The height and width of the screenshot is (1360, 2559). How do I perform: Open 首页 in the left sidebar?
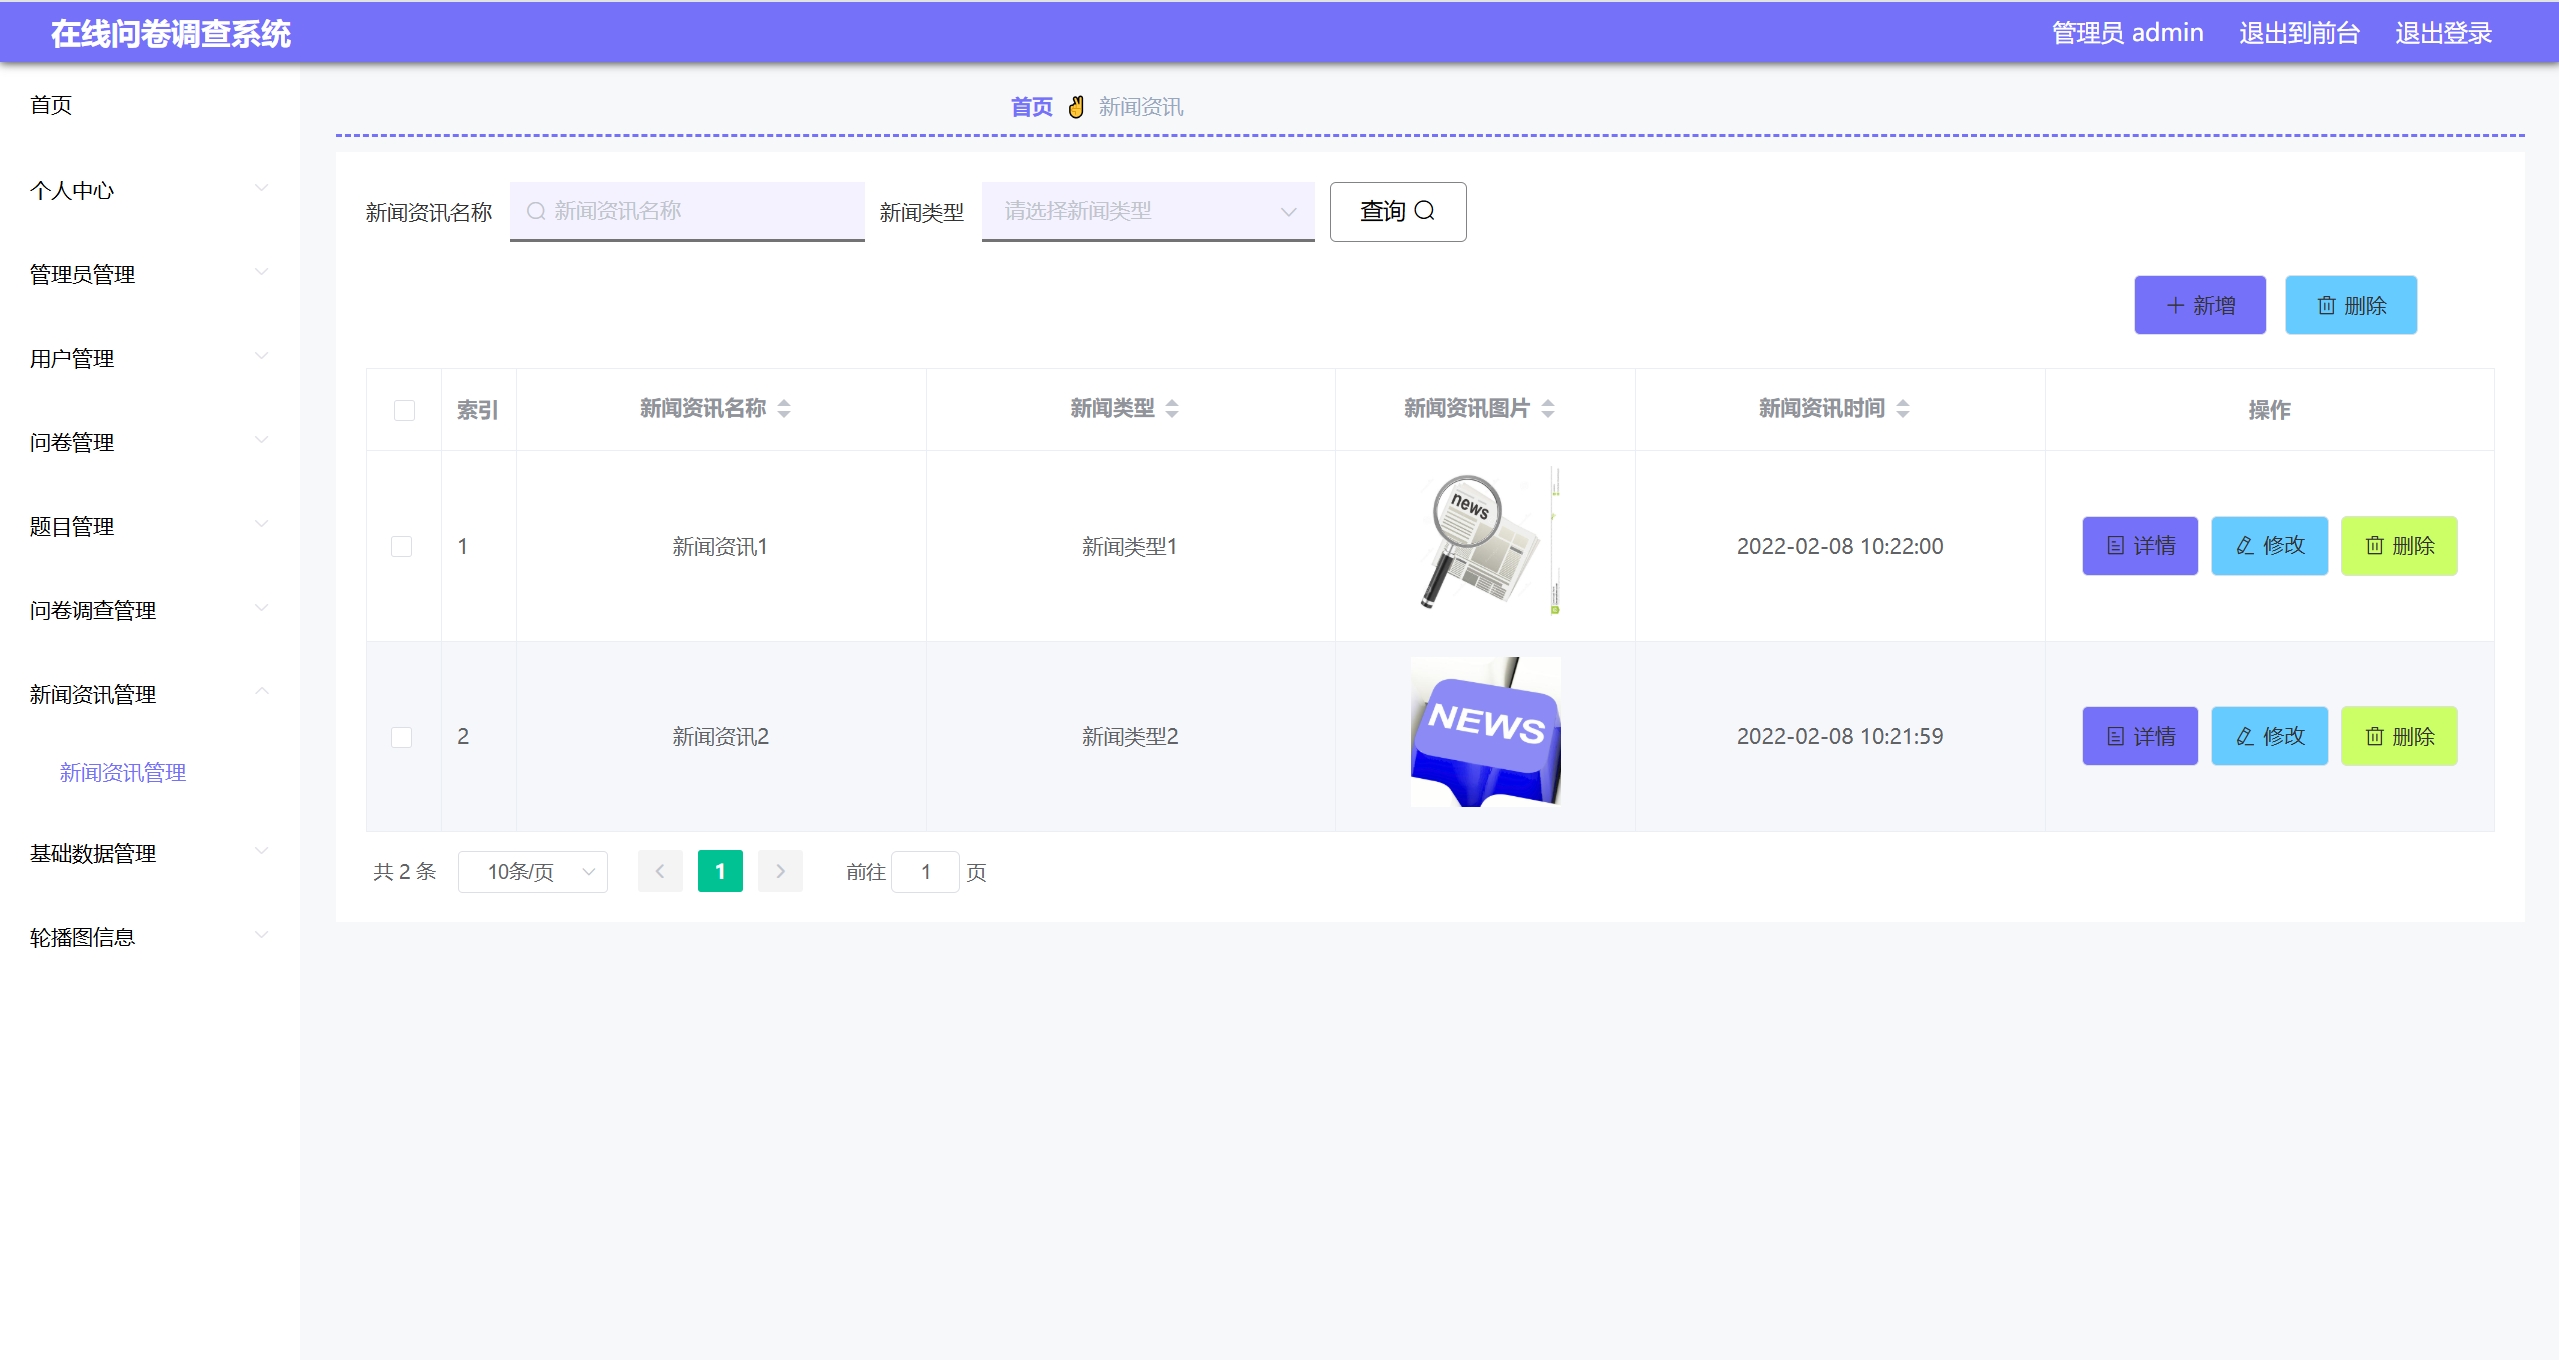tap(51, 105)
